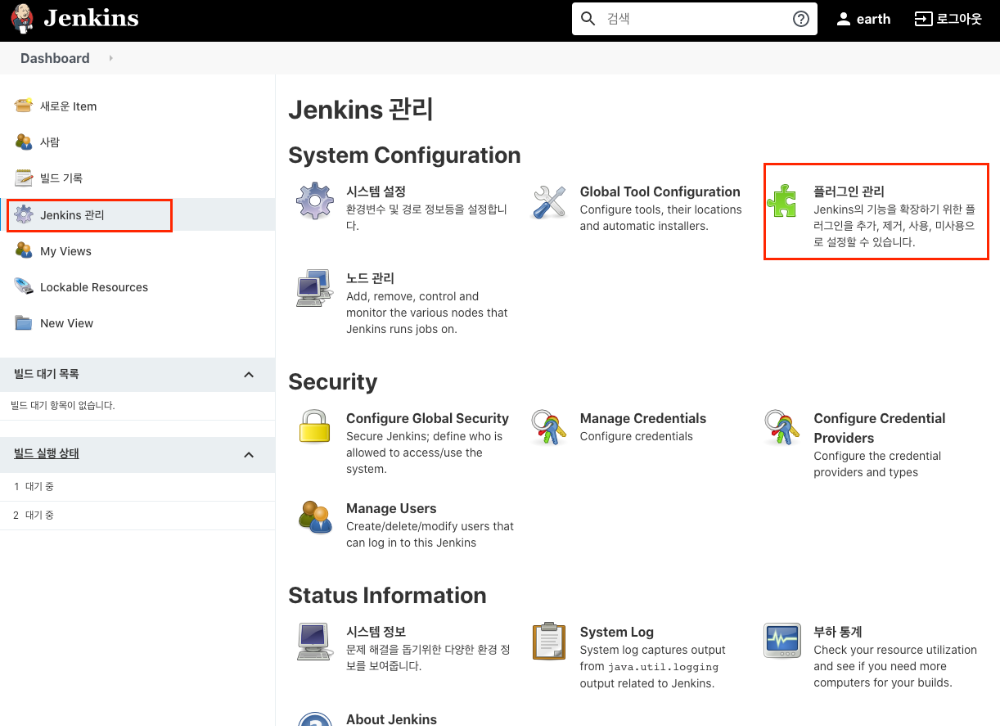
Task: Open 사람 in the sidebar
Action: (50, 142)
